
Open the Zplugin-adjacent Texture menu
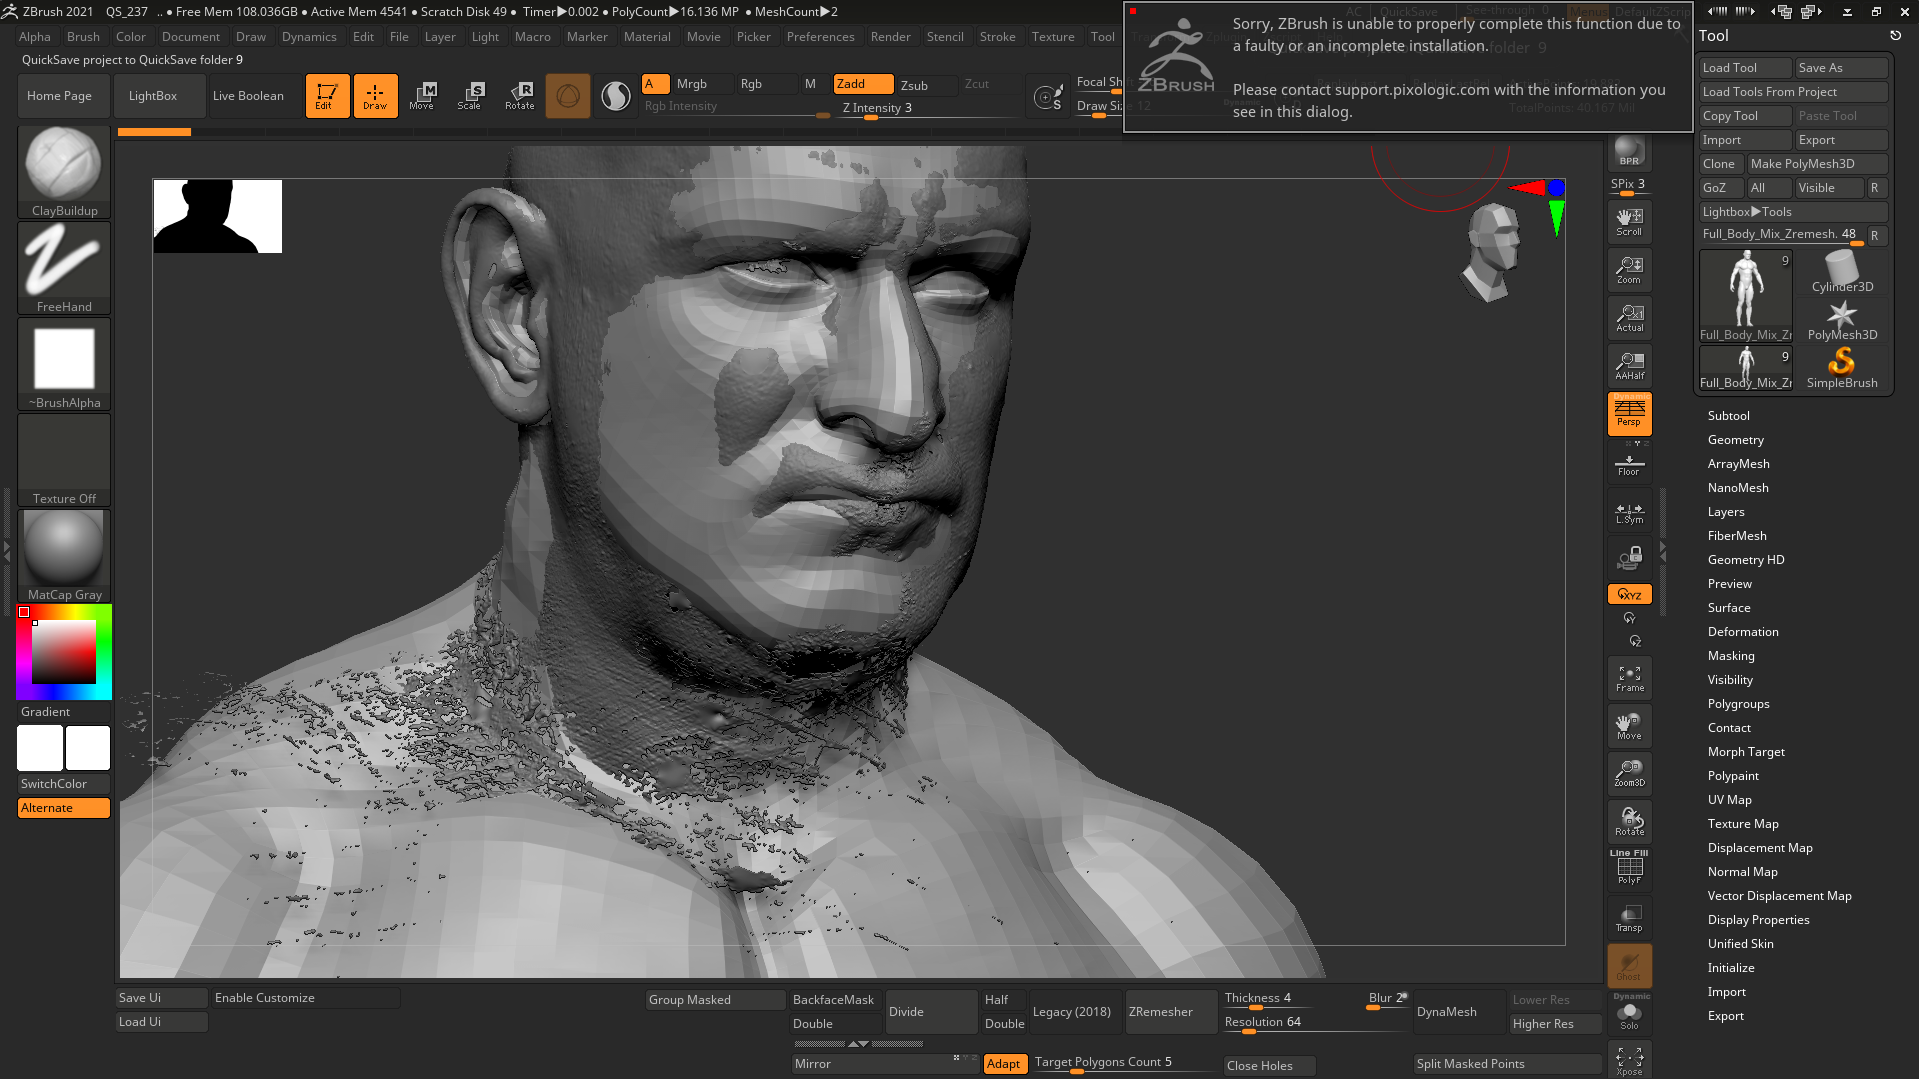1053,37
